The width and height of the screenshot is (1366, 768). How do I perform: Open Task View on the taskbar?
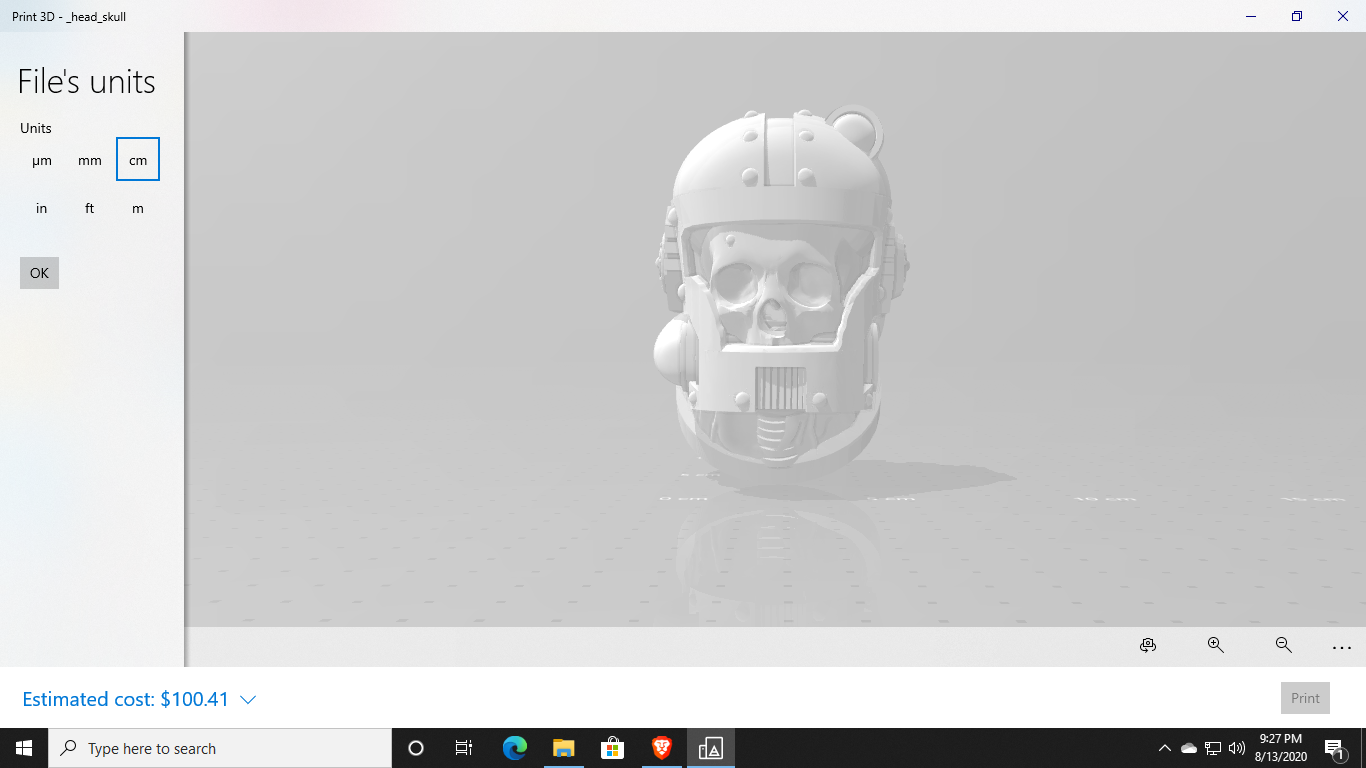[x=464, y=748]
